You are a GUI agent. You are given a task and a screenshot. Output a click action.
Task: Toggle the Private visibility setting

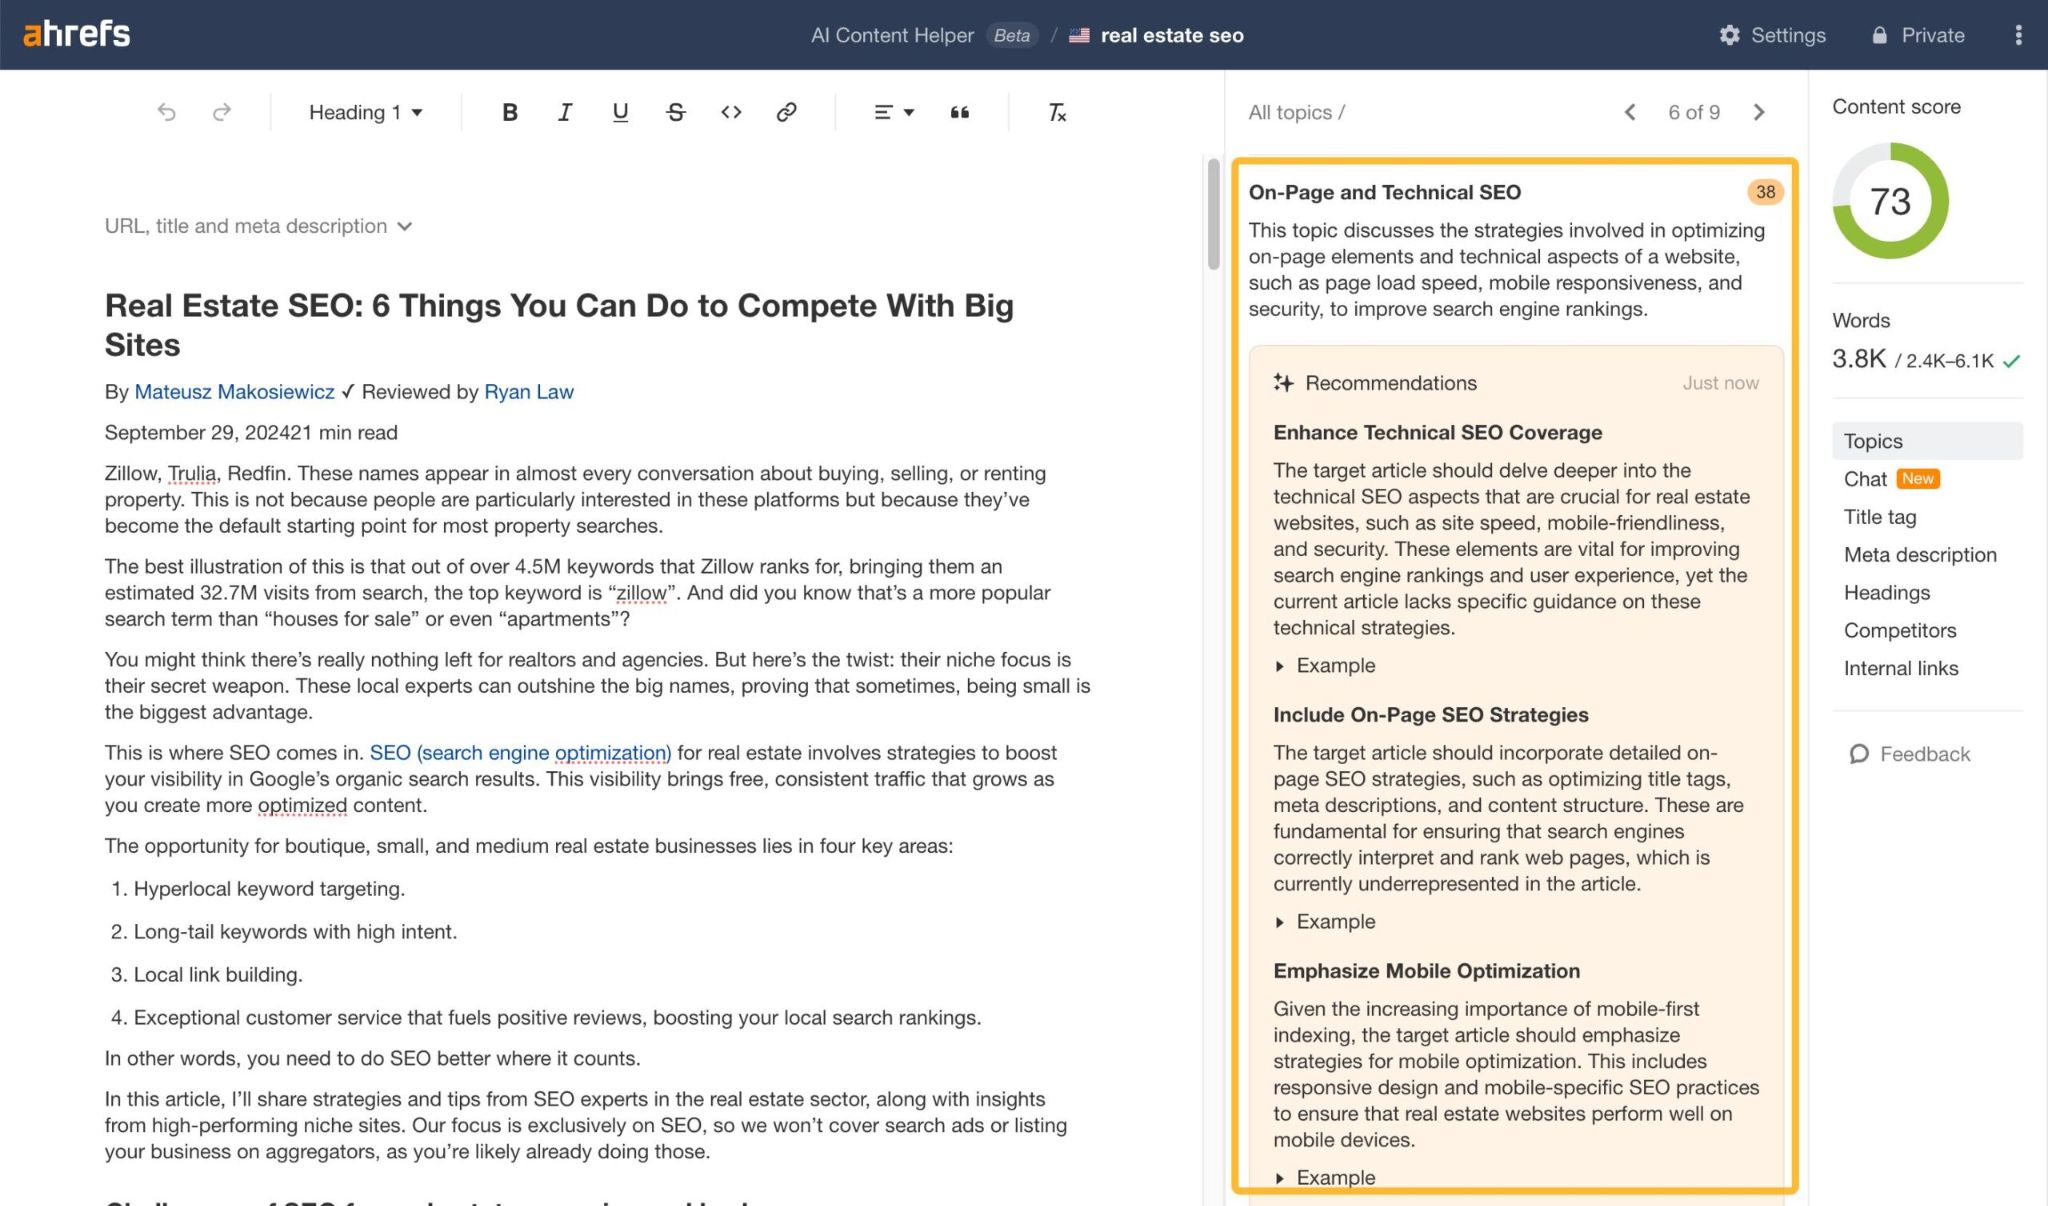point(1917,34)
